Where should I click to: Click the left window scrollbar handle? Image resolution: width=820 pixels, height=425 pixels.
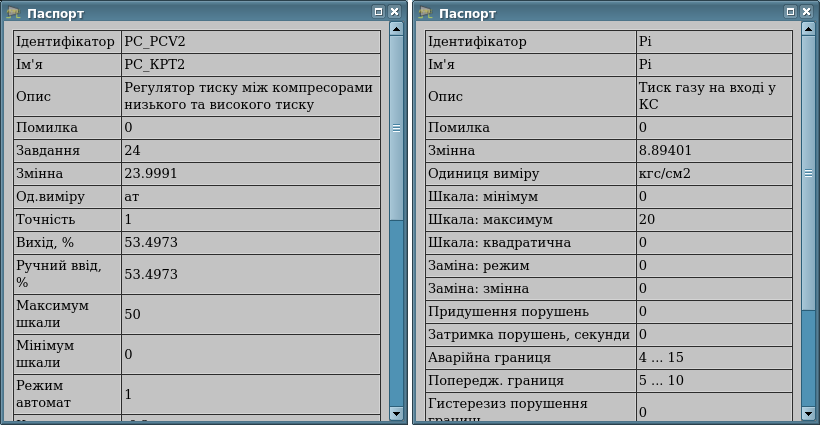tap(396, 128)
